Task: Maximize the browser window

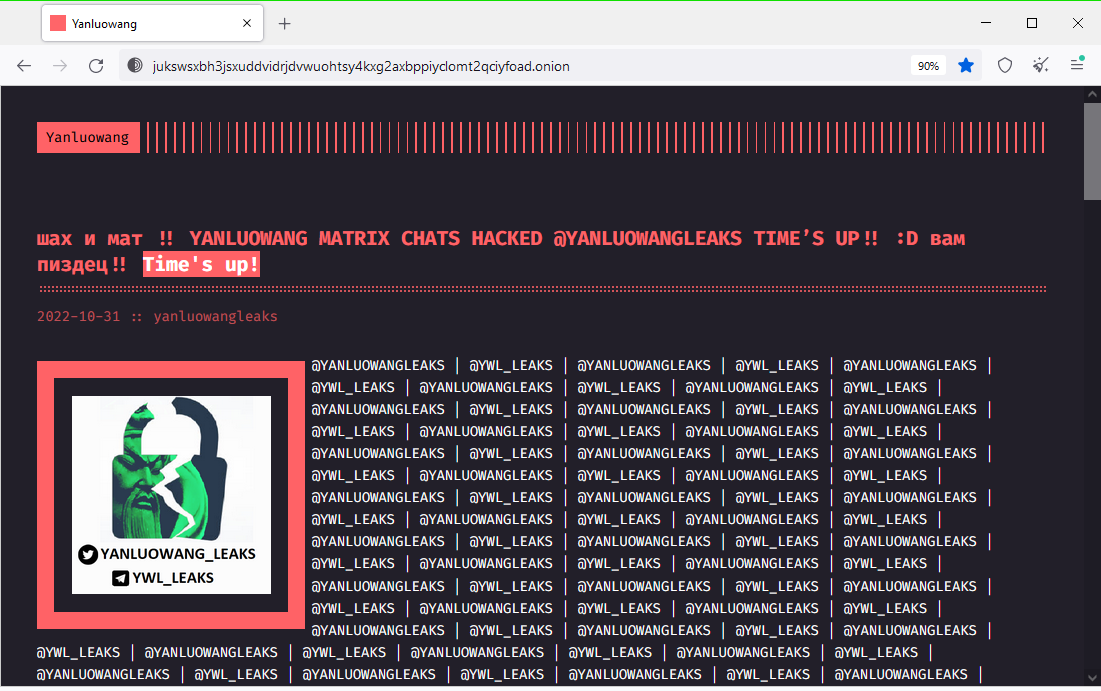Action: point(1031,23)
